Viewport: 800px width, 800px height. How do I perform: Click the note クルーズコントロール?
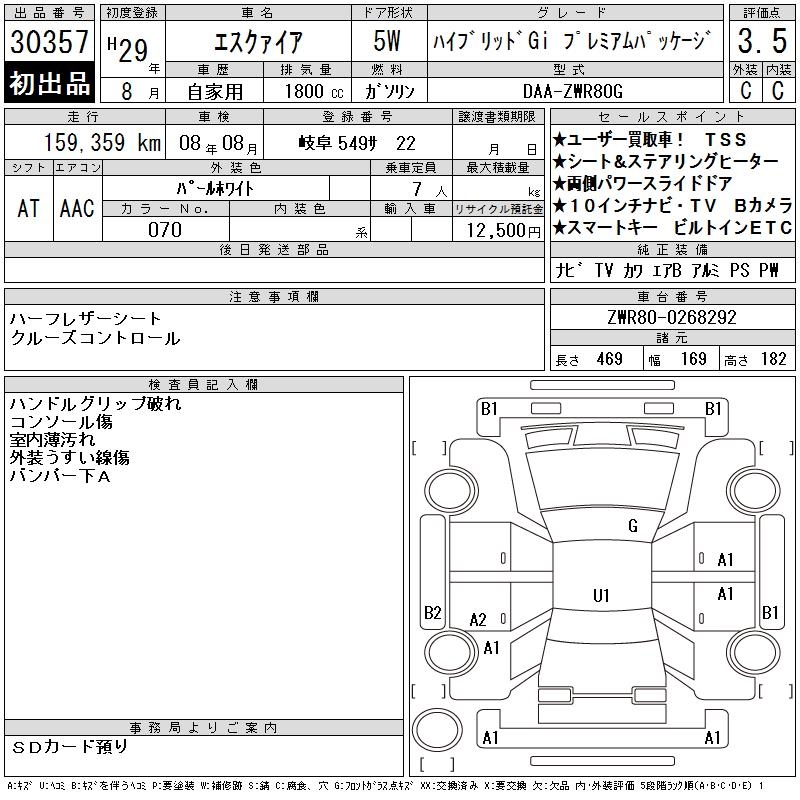coord(95,338)
